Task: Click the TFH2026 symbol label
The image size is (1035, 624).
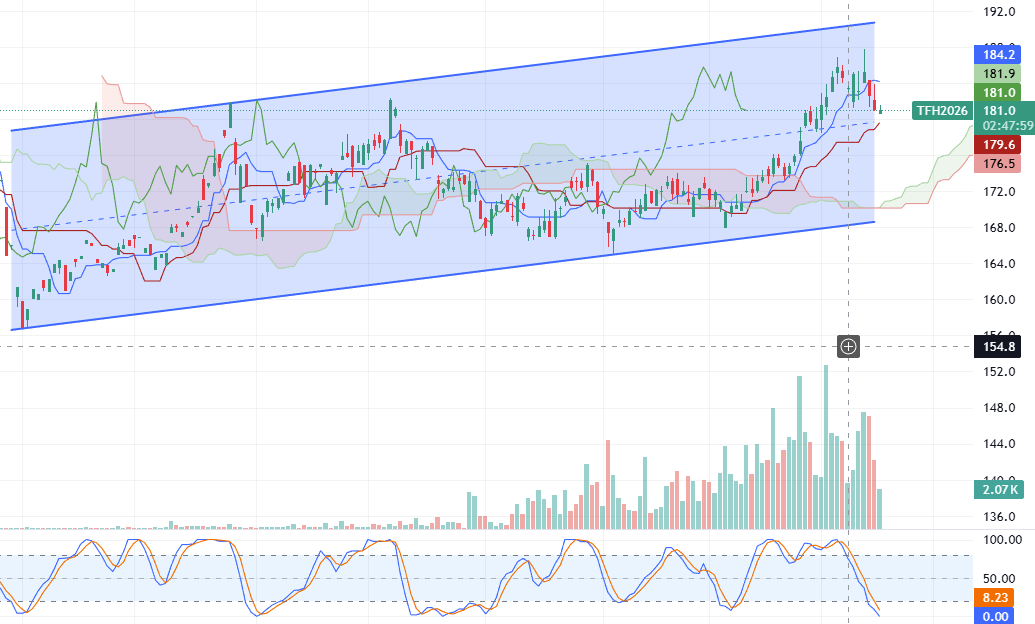Action: click(x=942, y=111)
